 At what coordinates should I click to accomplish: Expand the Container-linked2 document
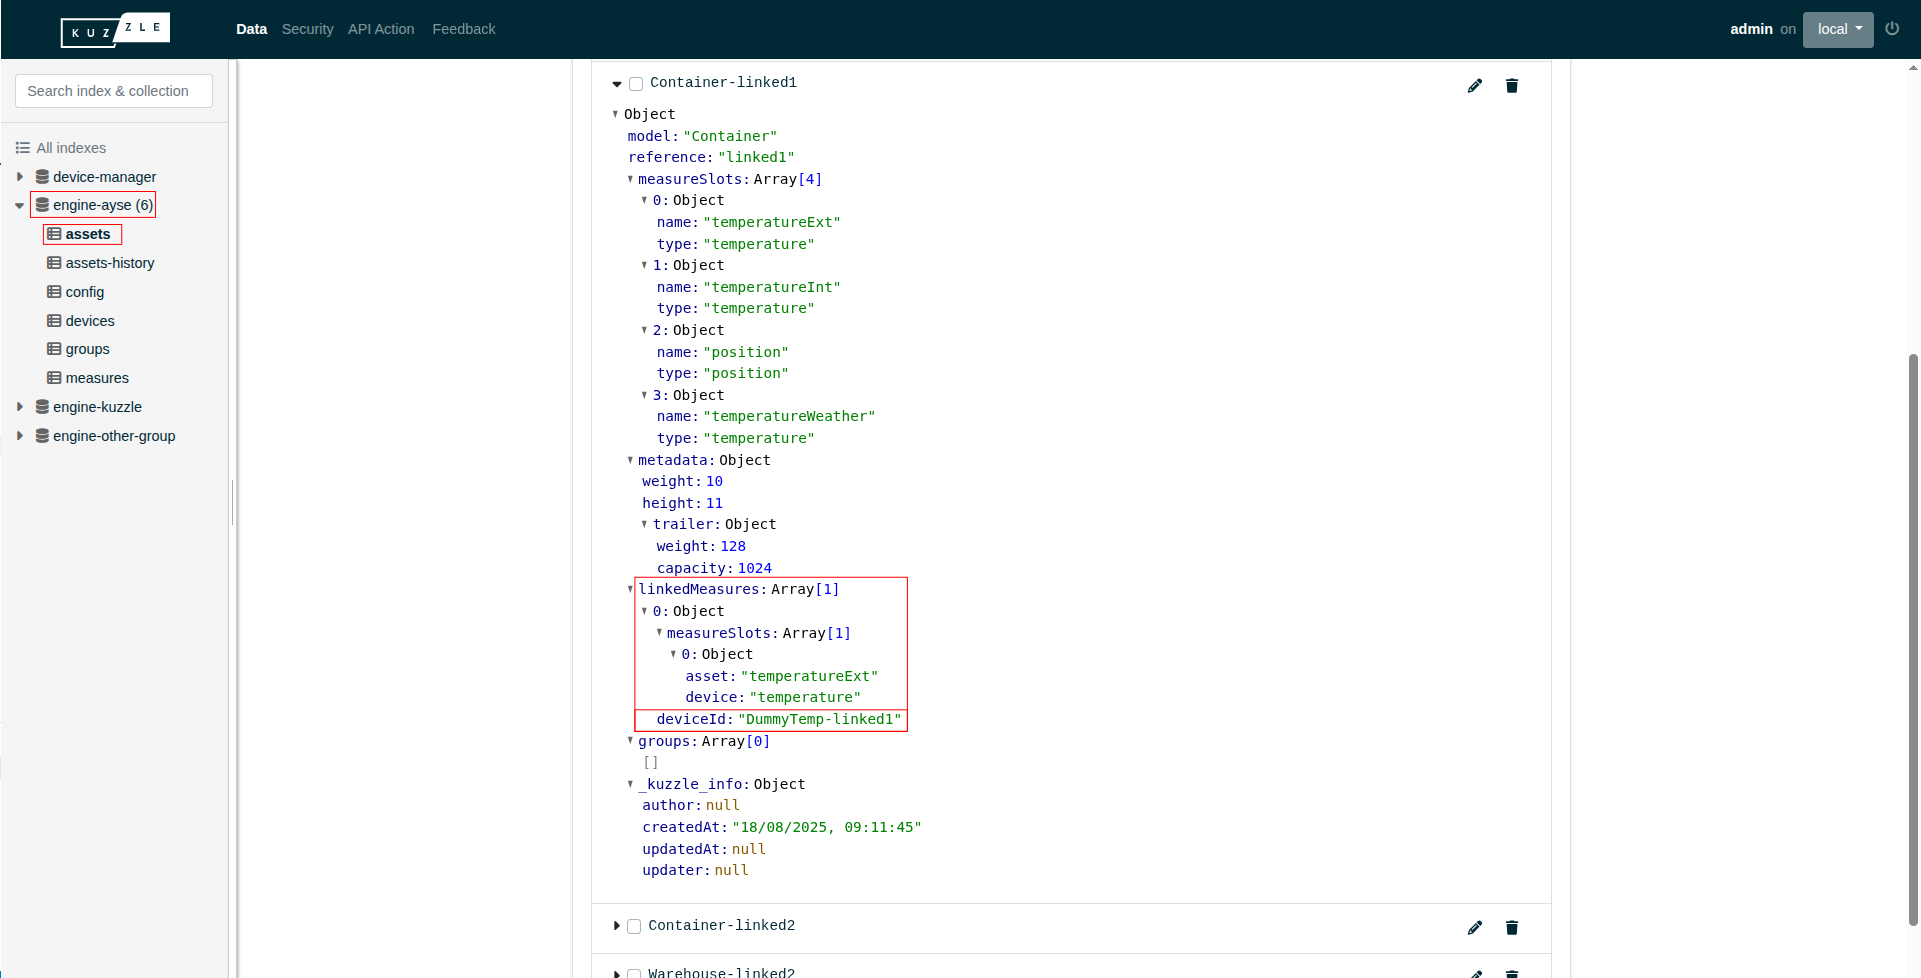point(616,926)
